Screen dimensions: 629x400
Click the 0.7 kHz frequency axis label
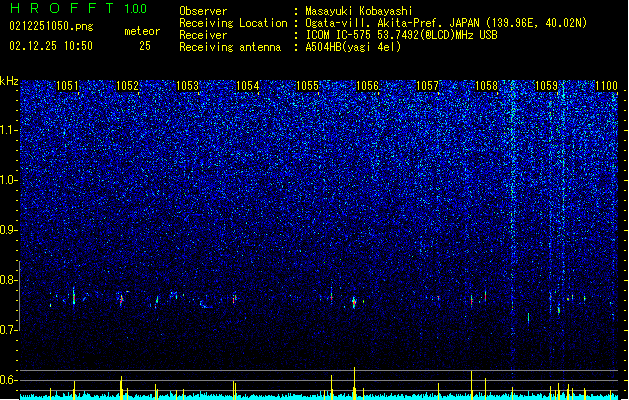coord(8,330)
